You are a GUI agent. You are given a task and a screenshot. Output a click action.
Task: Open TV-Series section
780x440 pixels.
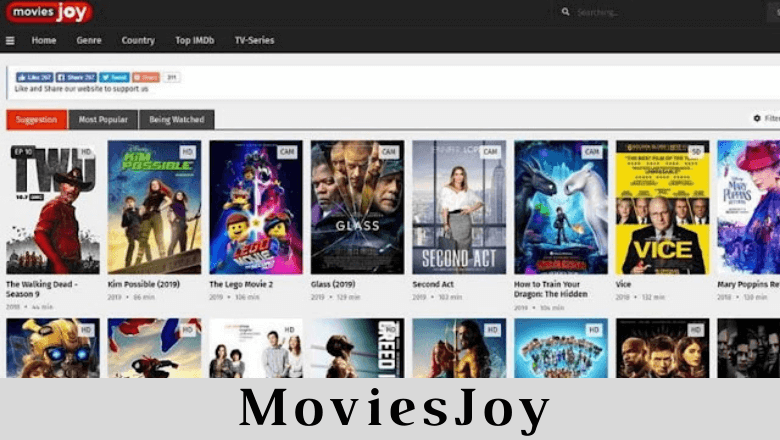coord(254,40)
